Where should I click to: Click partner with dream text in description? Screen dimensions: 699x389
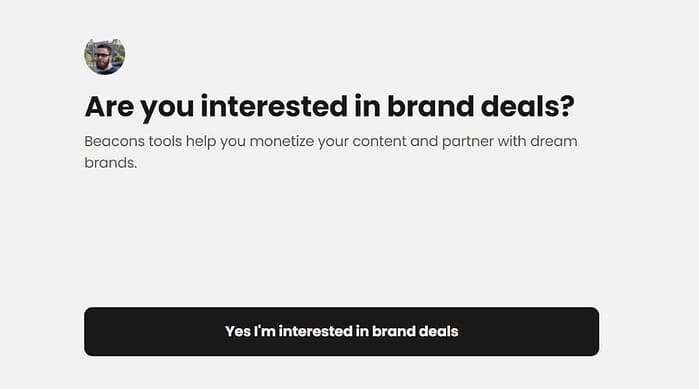click(510, 142)
